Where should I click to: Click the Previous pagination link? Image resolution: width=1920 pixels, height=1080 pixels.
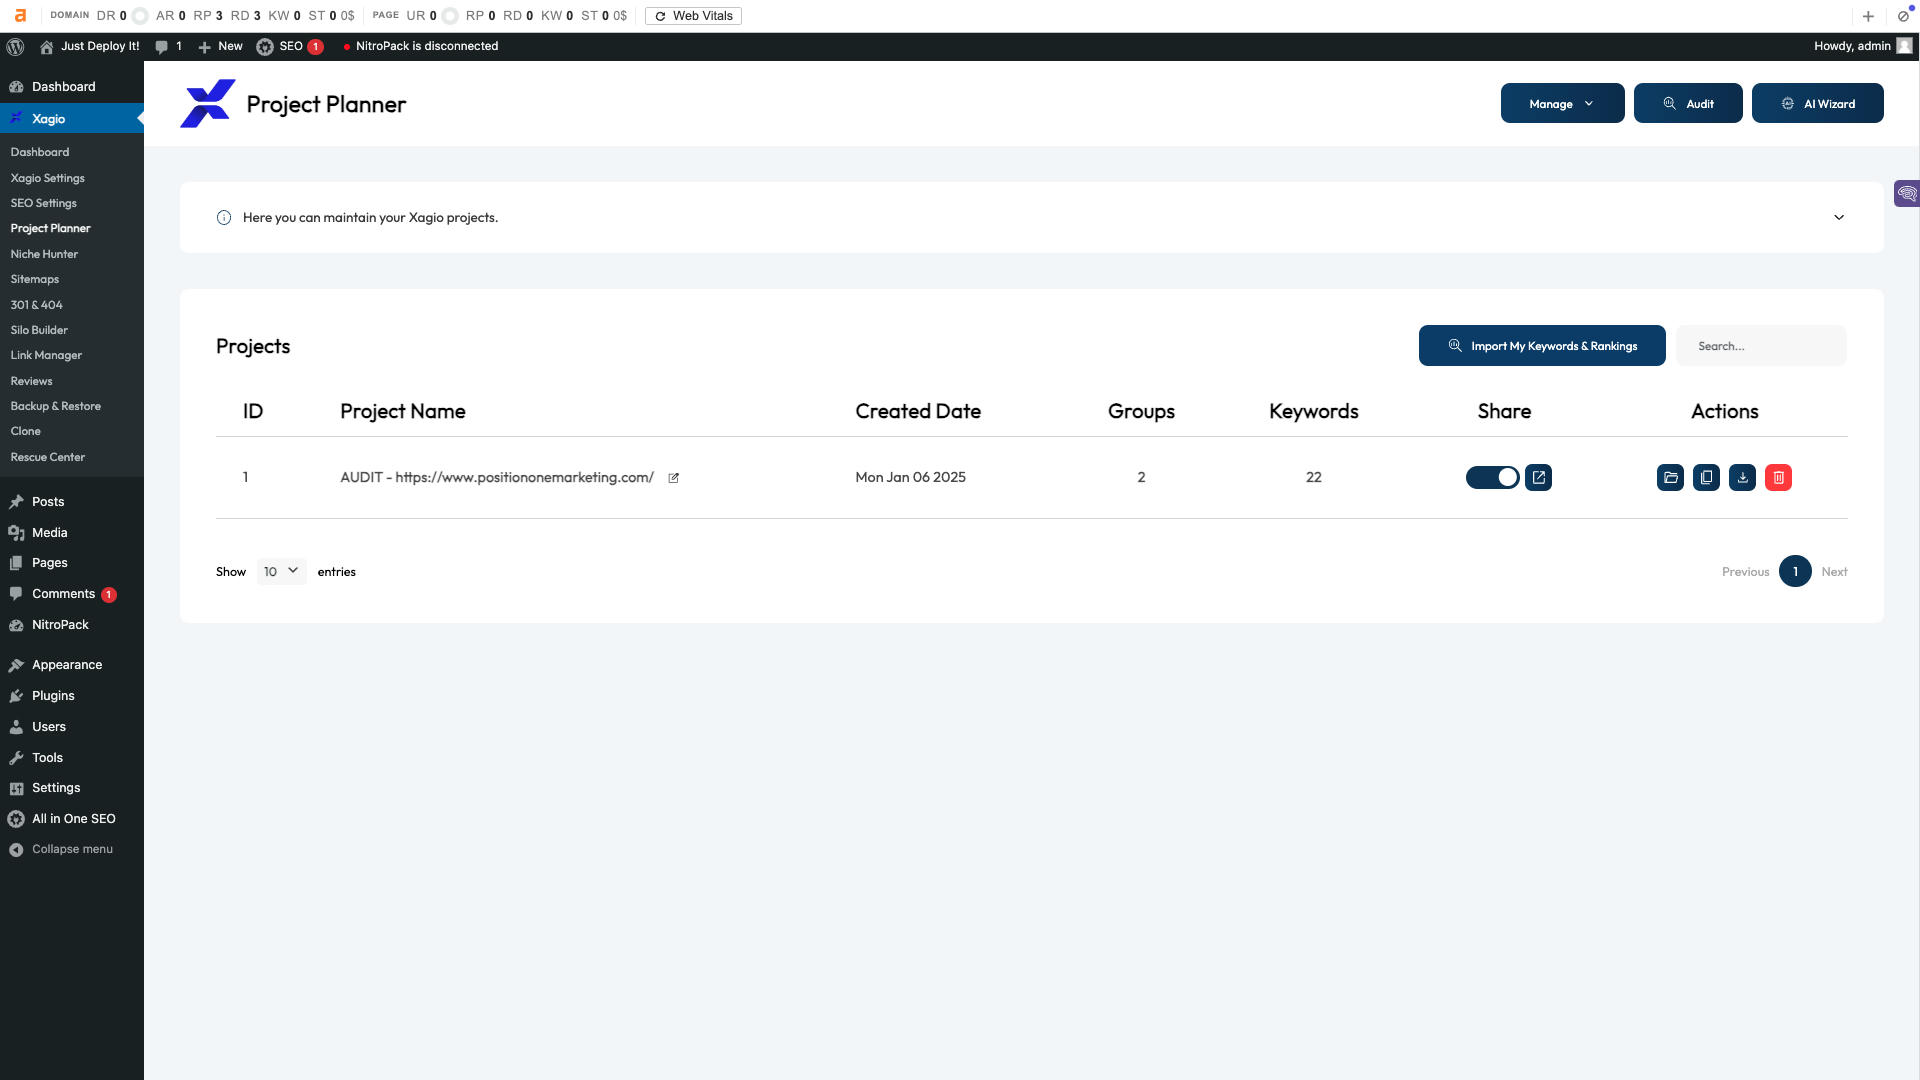[x=1745, y=572]
